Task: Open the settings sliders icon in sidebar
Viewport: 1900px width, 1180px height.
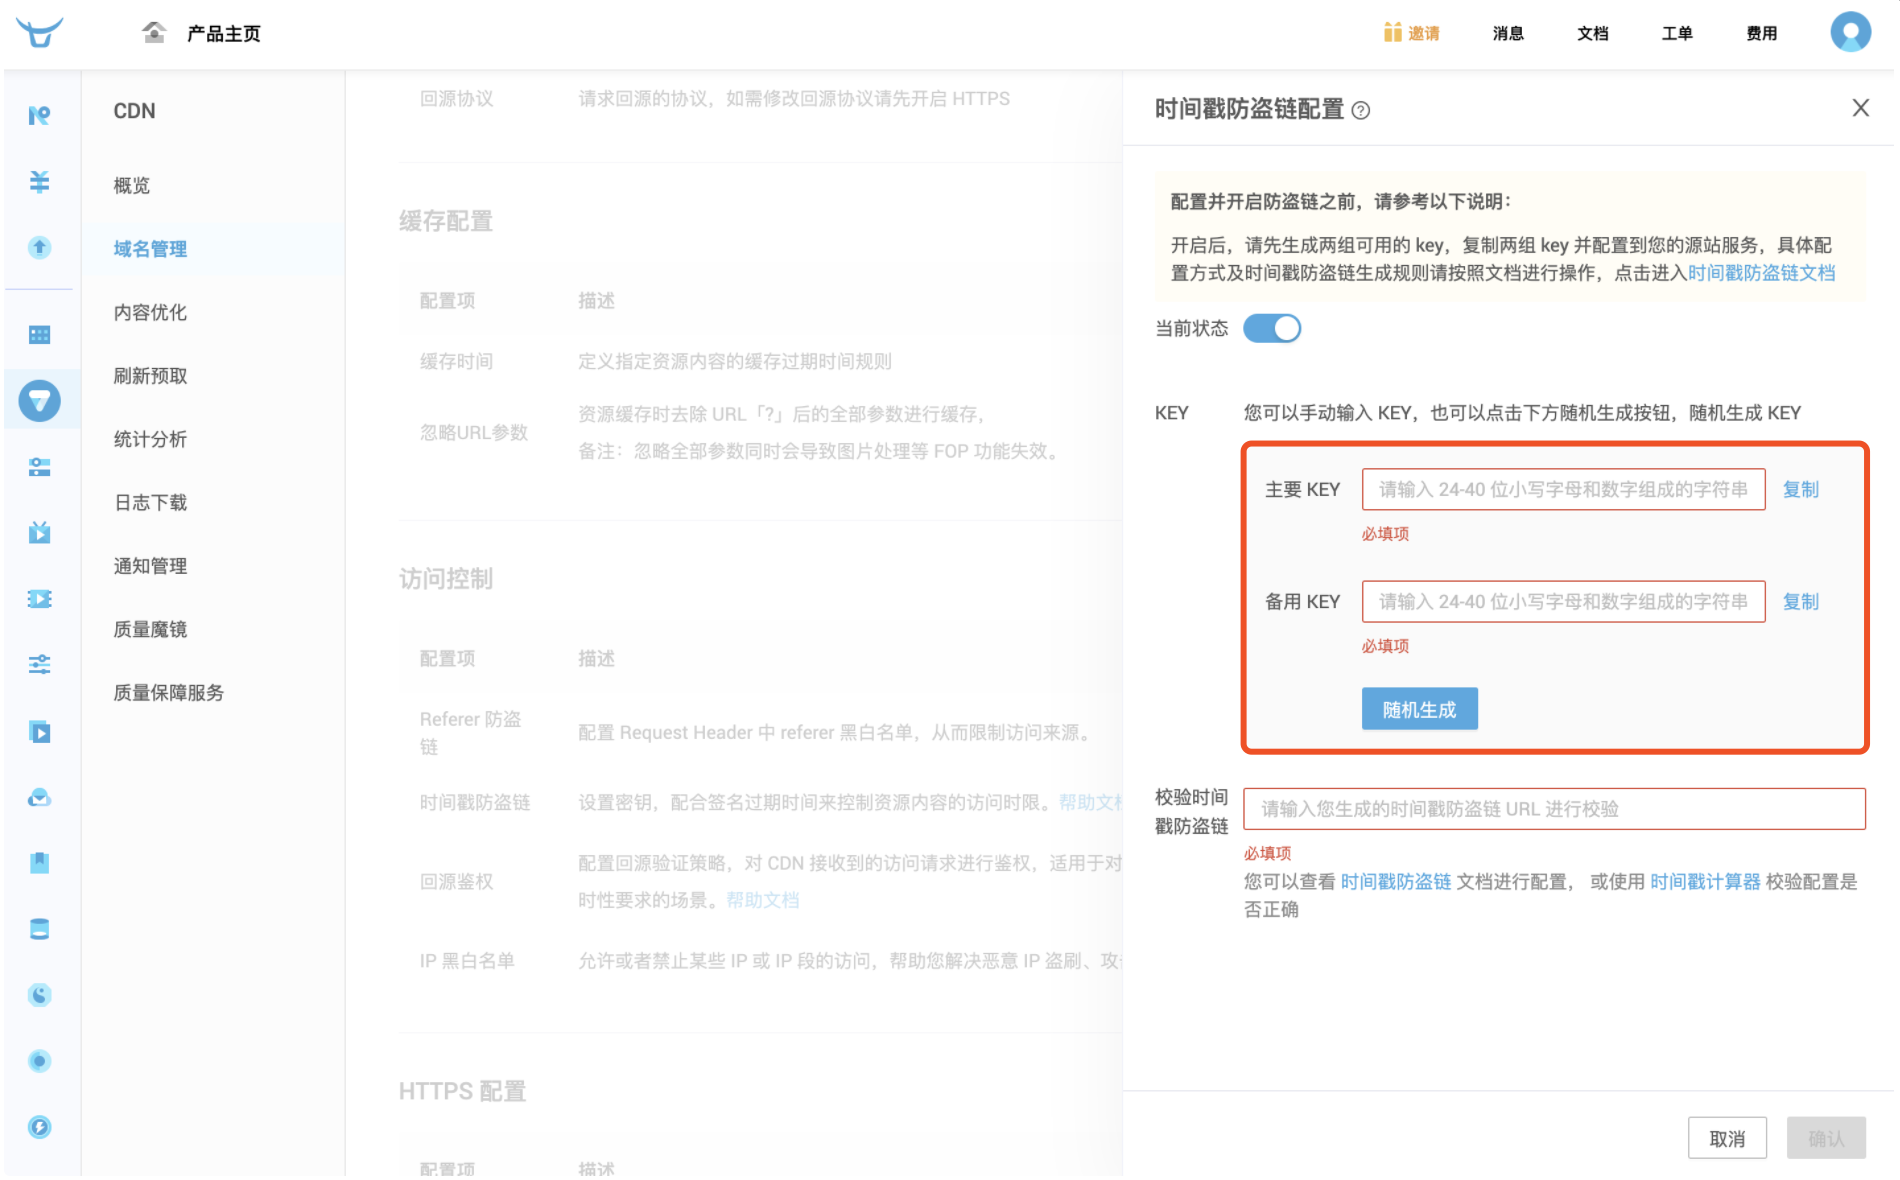Action: click(40, 663)
